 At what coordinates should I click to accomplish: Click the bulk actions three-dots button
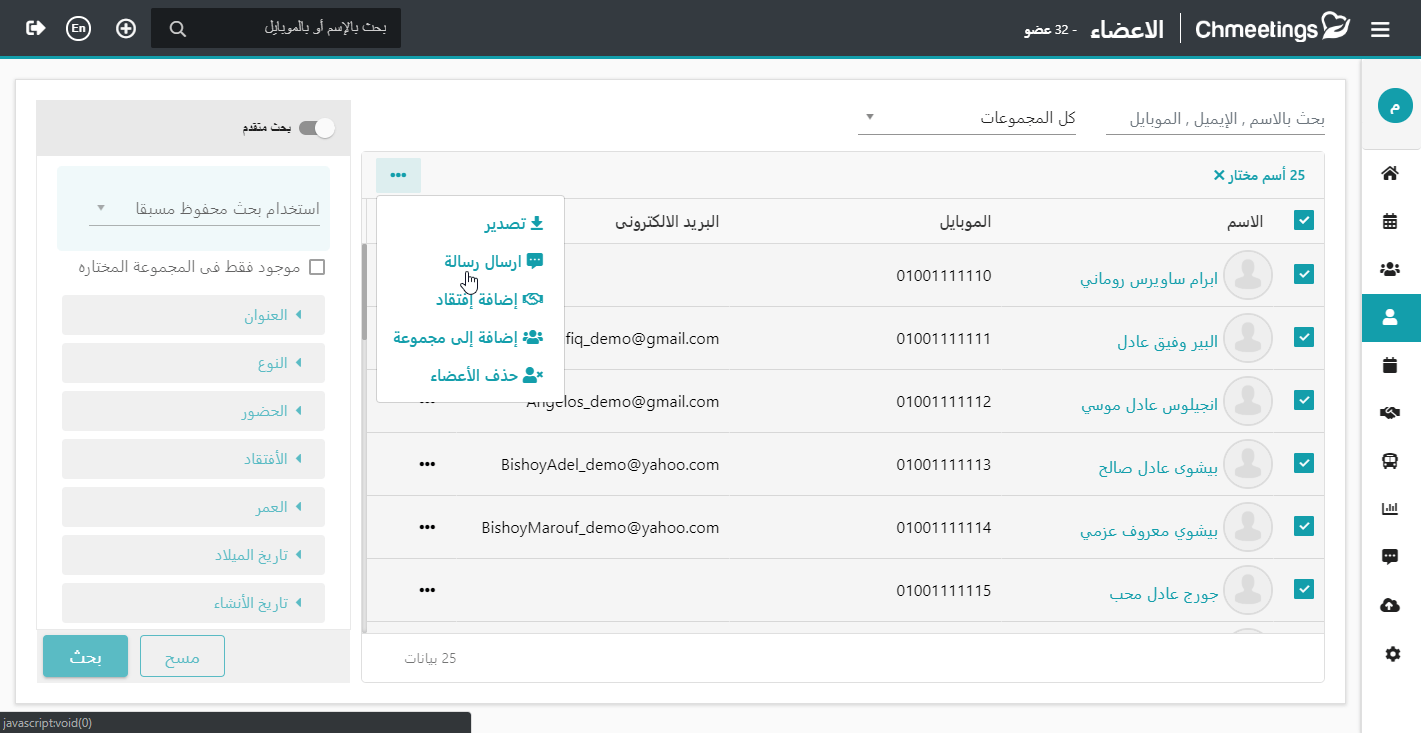pos(399,176)
